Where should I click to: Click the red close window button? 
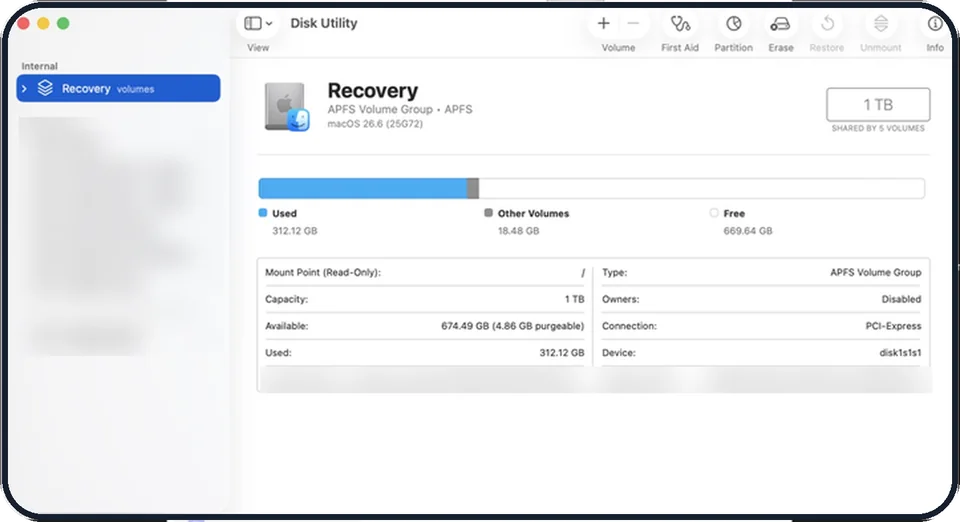point(24,23)
